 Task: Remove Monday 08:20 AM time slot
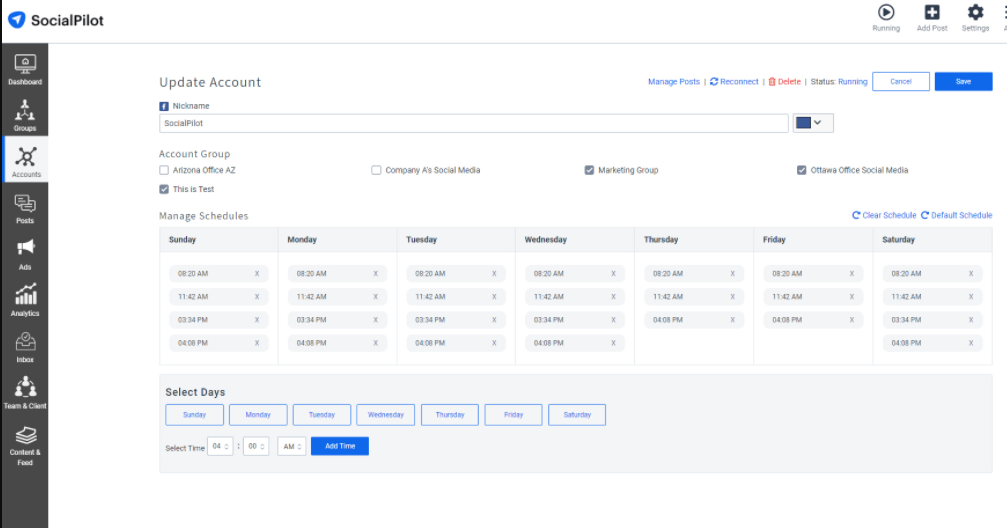pyautogui.click(x=376, y=274)
